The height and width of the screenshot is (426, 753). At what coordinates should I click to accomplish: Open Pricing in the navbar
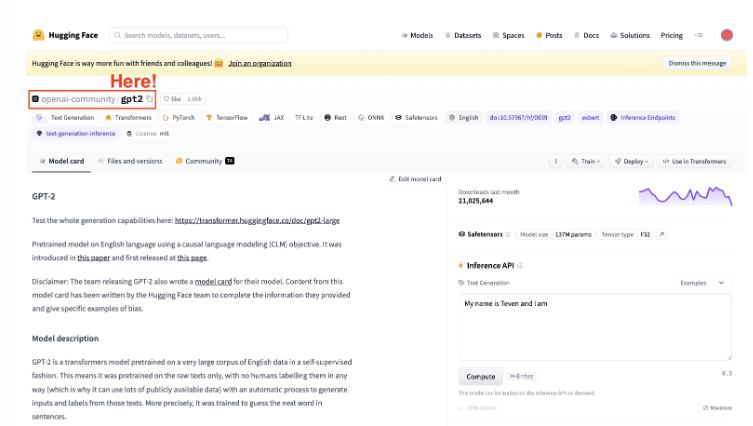click(671, 35)
